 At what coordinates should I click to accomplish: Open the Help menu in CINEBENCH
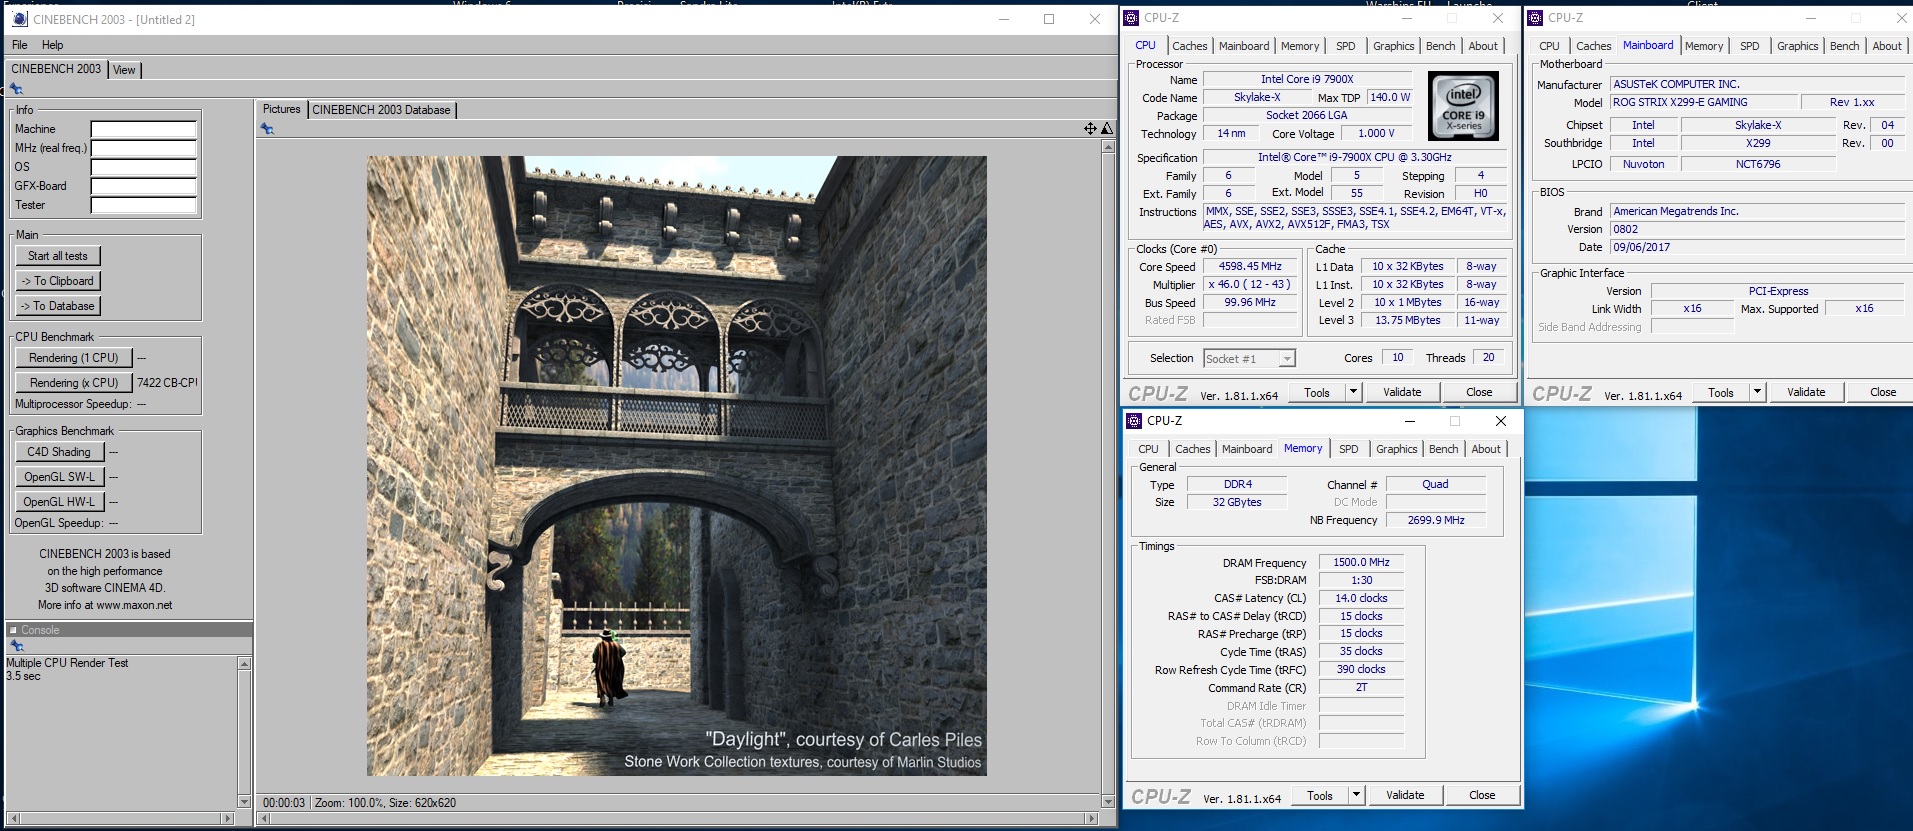point(53,45)
